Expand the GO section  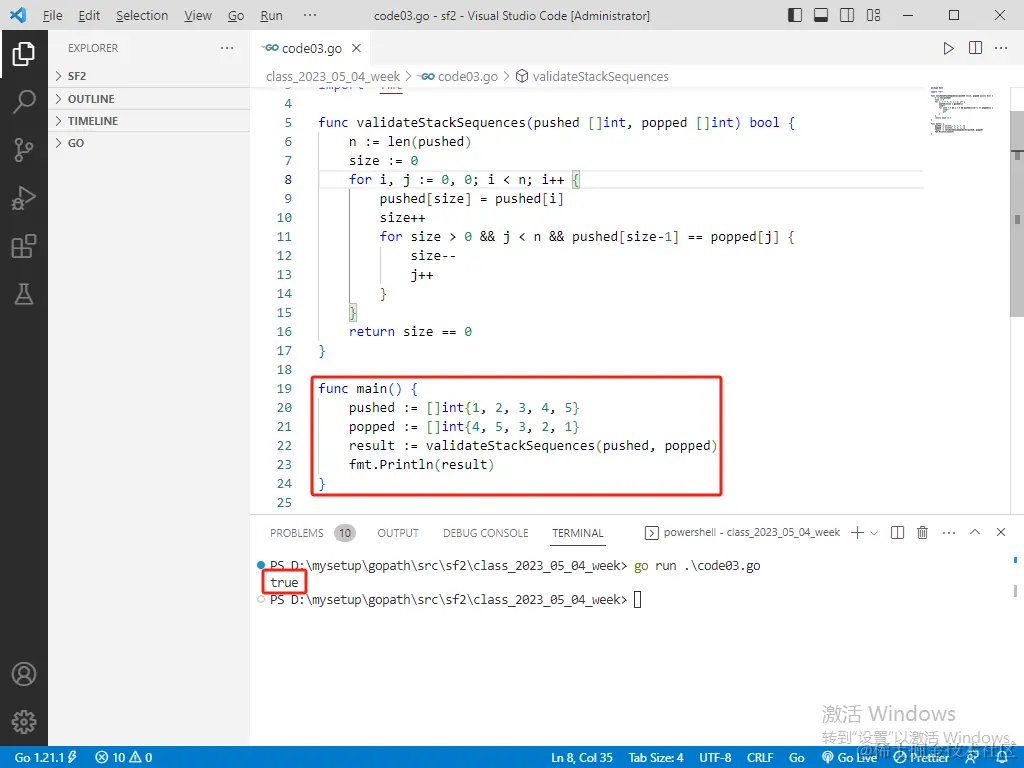(149, 143)
